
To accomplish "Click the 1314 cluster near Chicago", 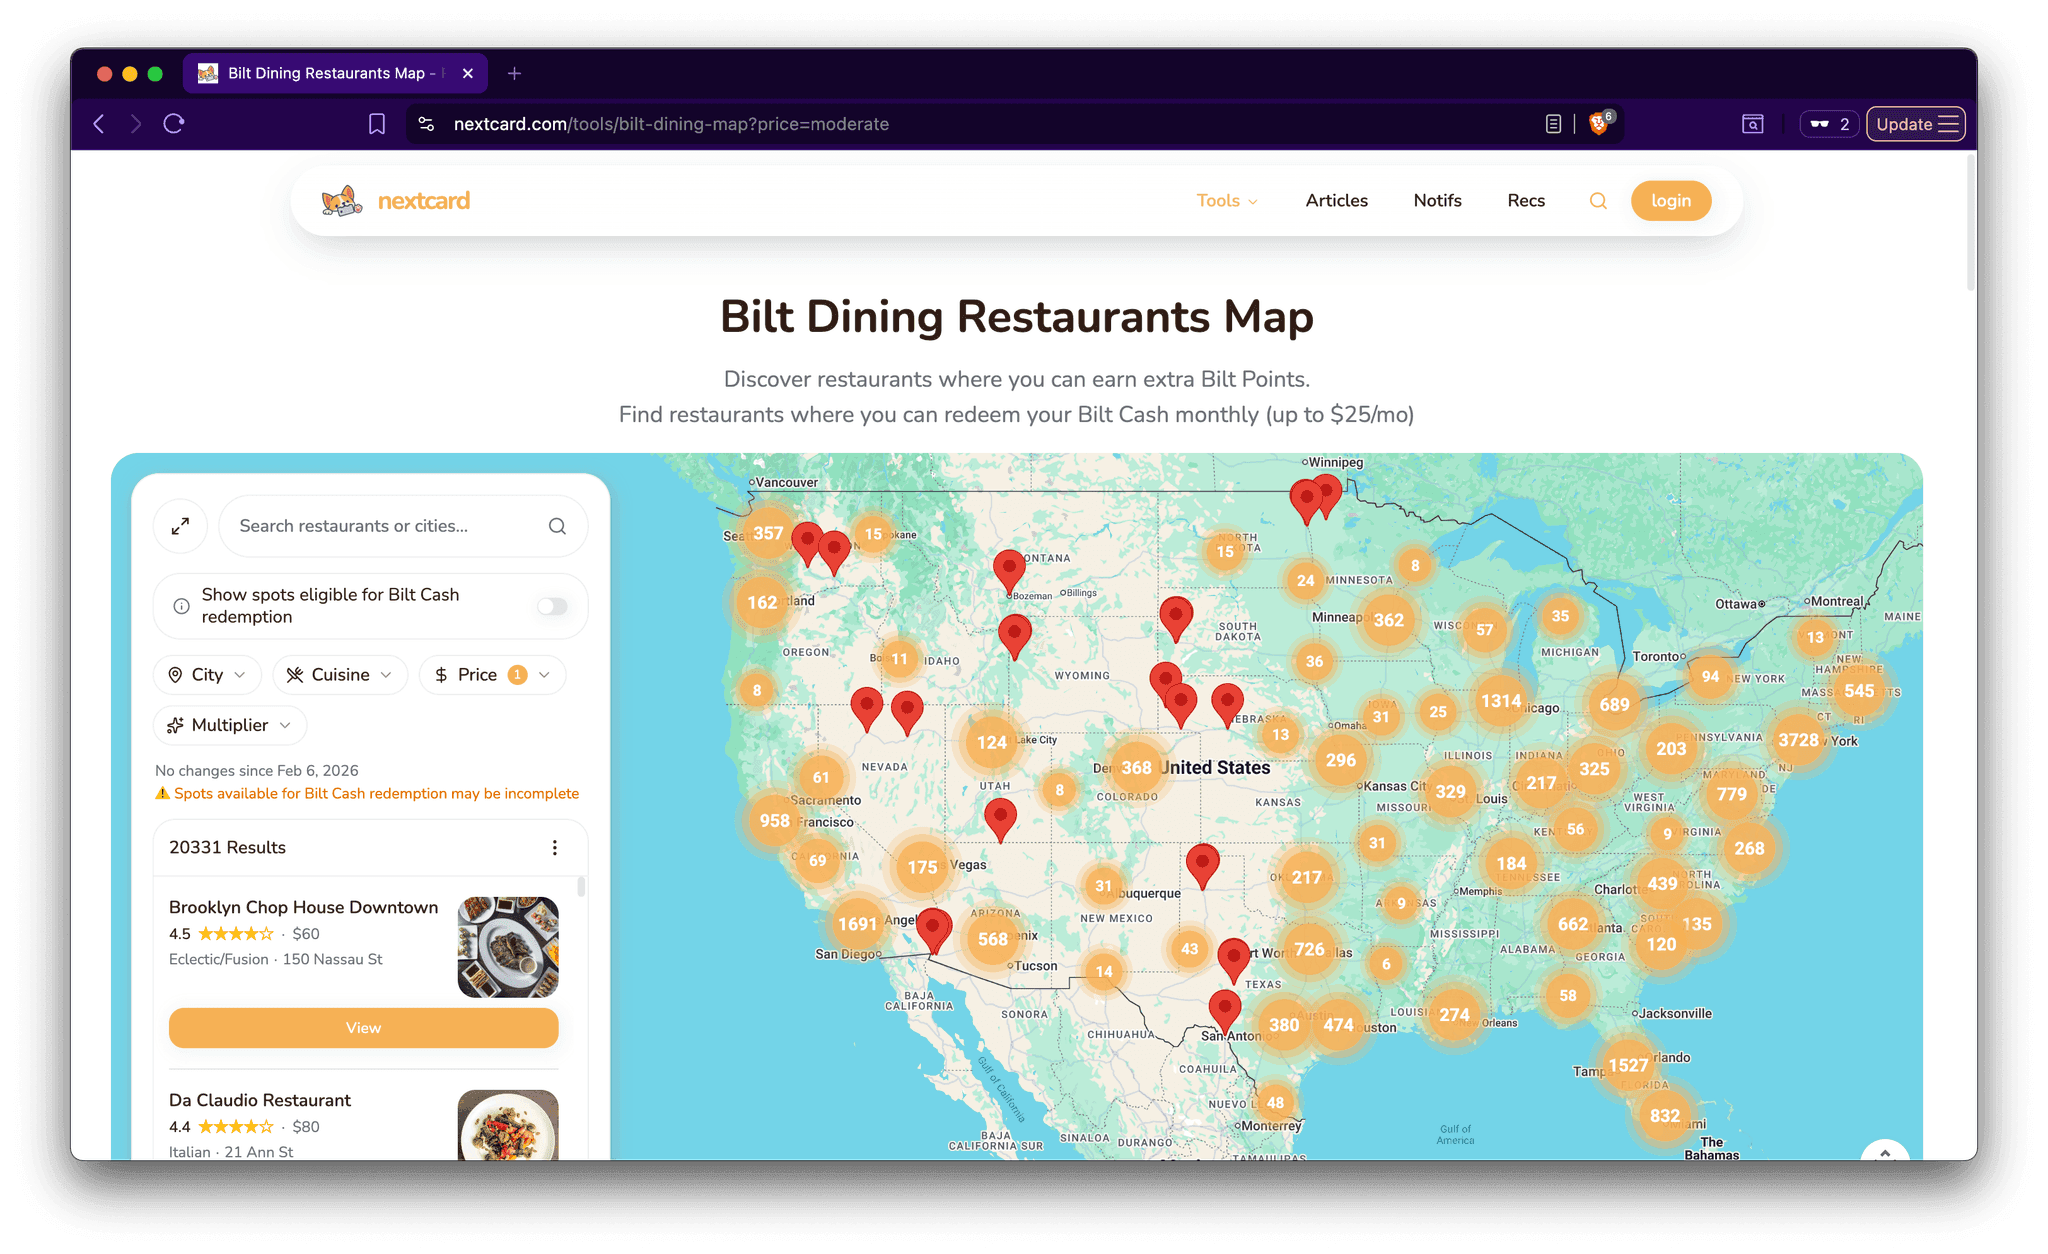I will coord(1500,701).
